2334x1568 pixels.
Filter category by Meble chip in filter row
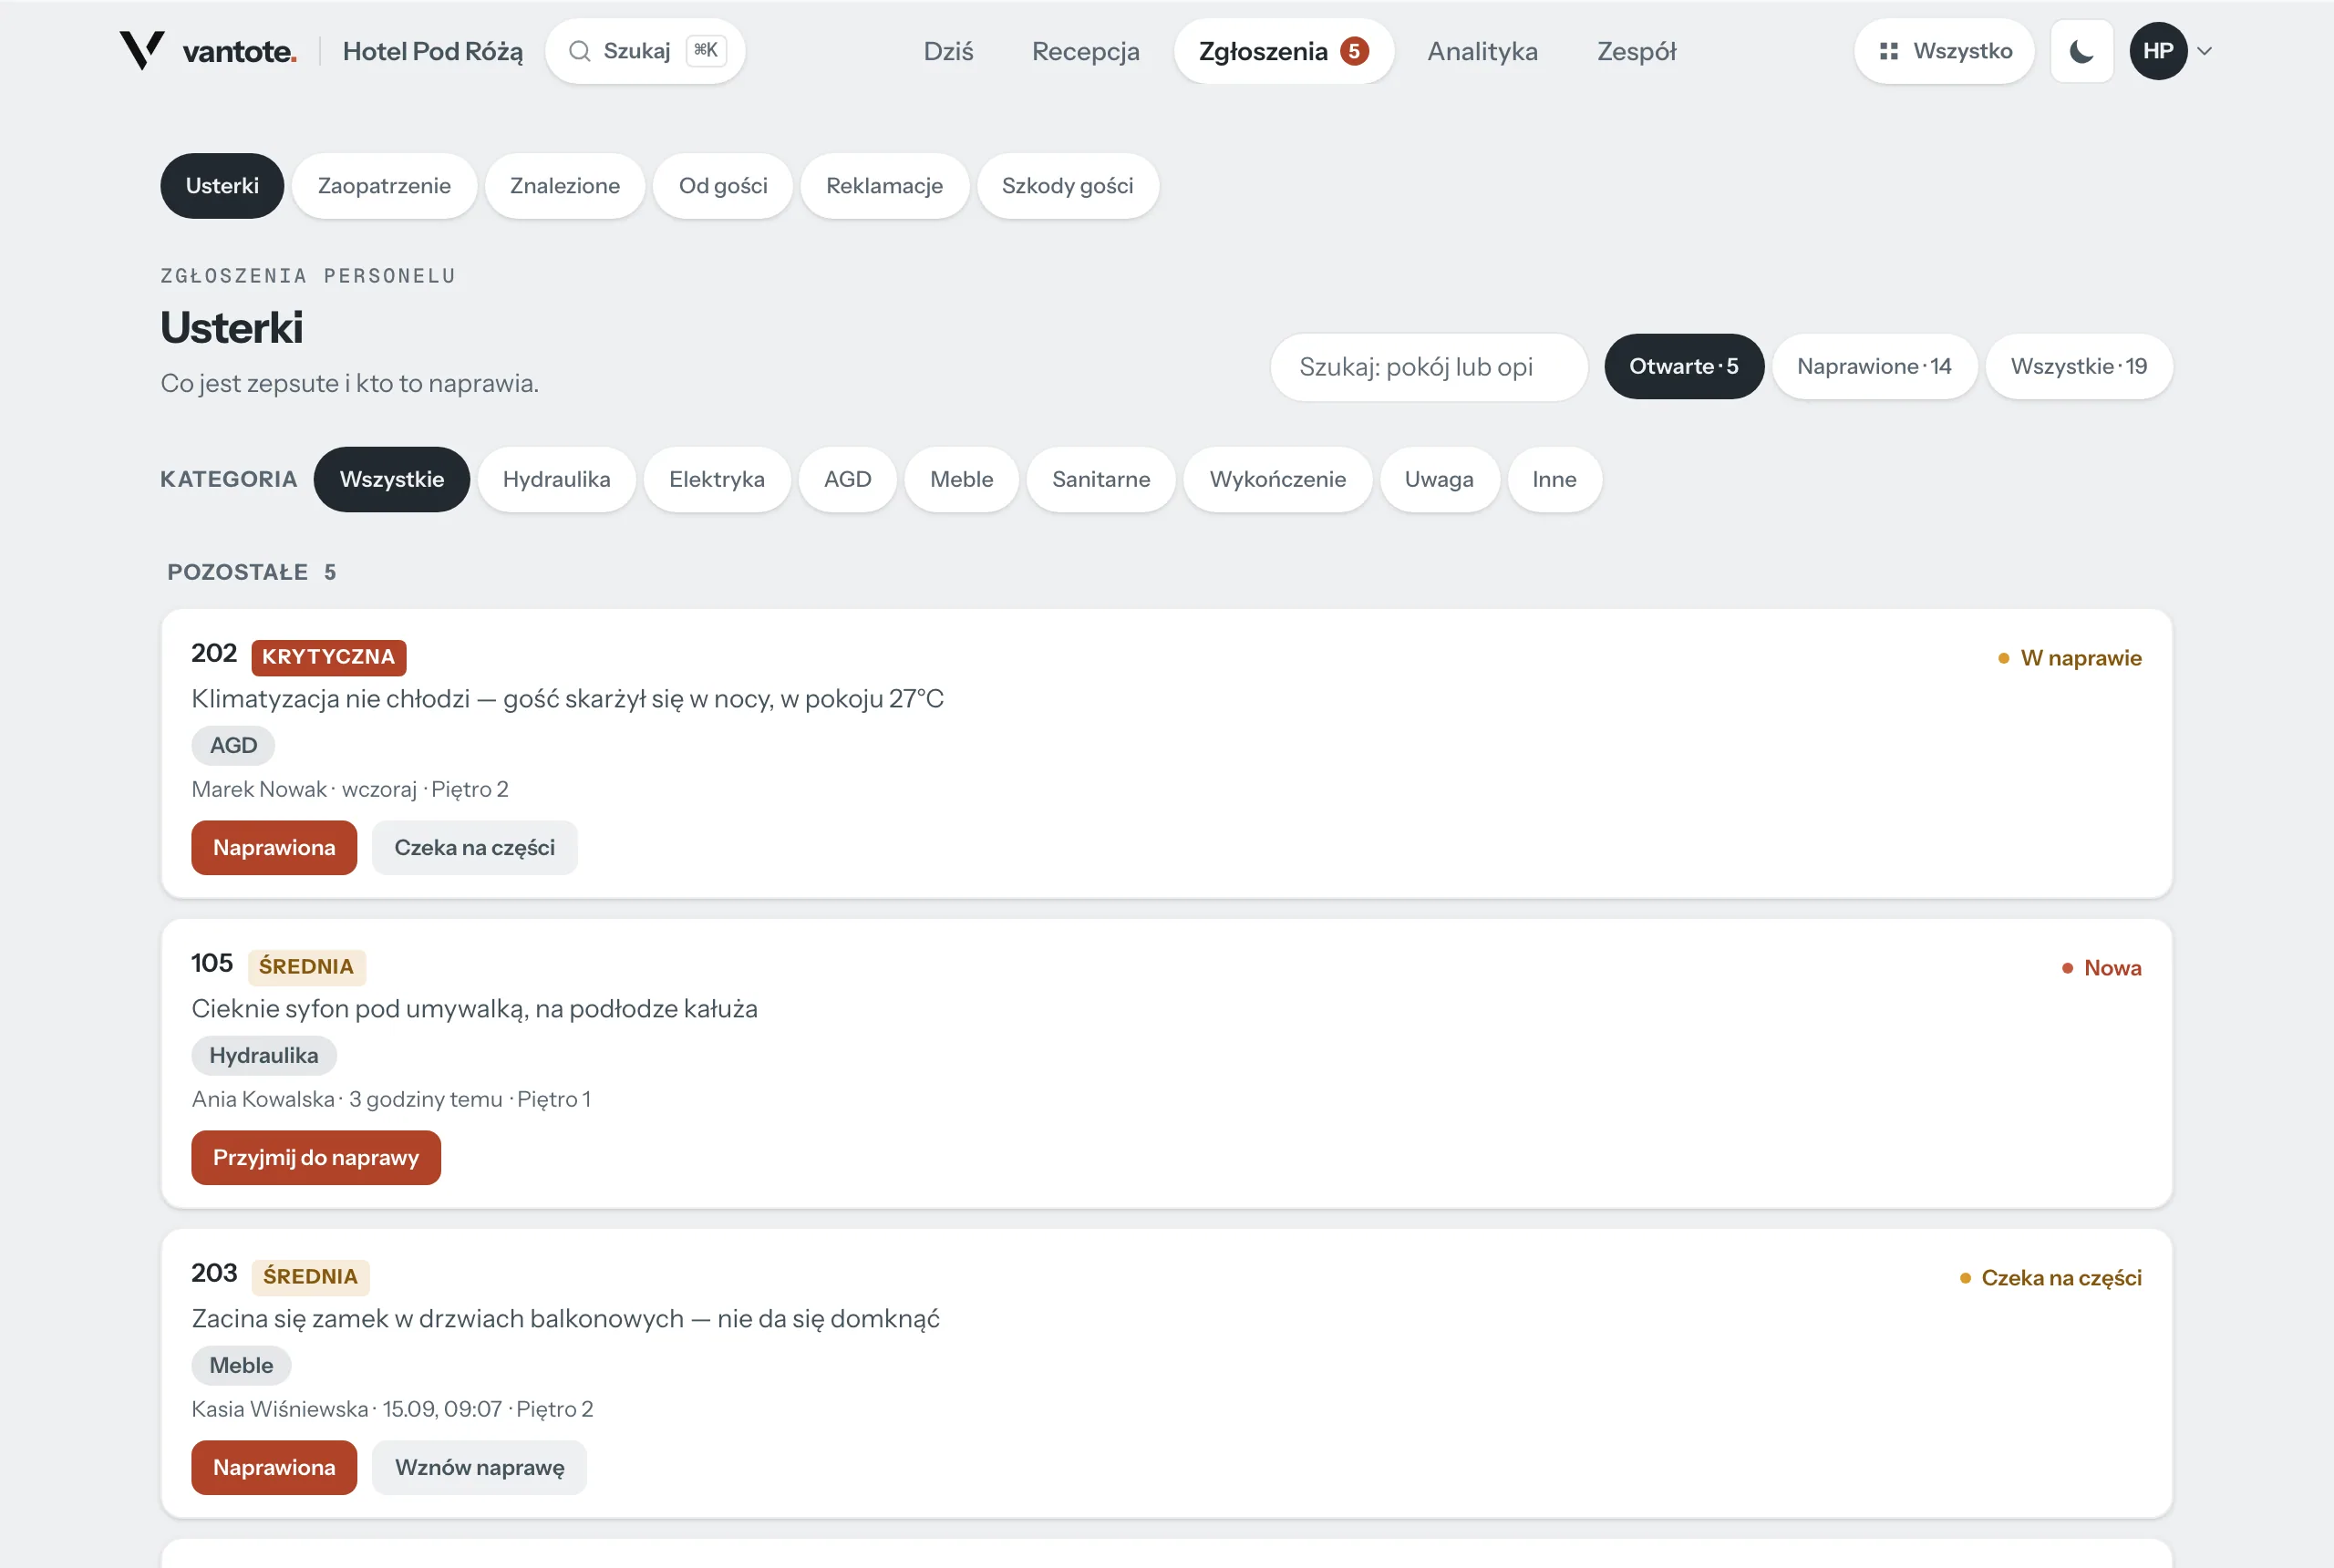click(x=961, y=480)
